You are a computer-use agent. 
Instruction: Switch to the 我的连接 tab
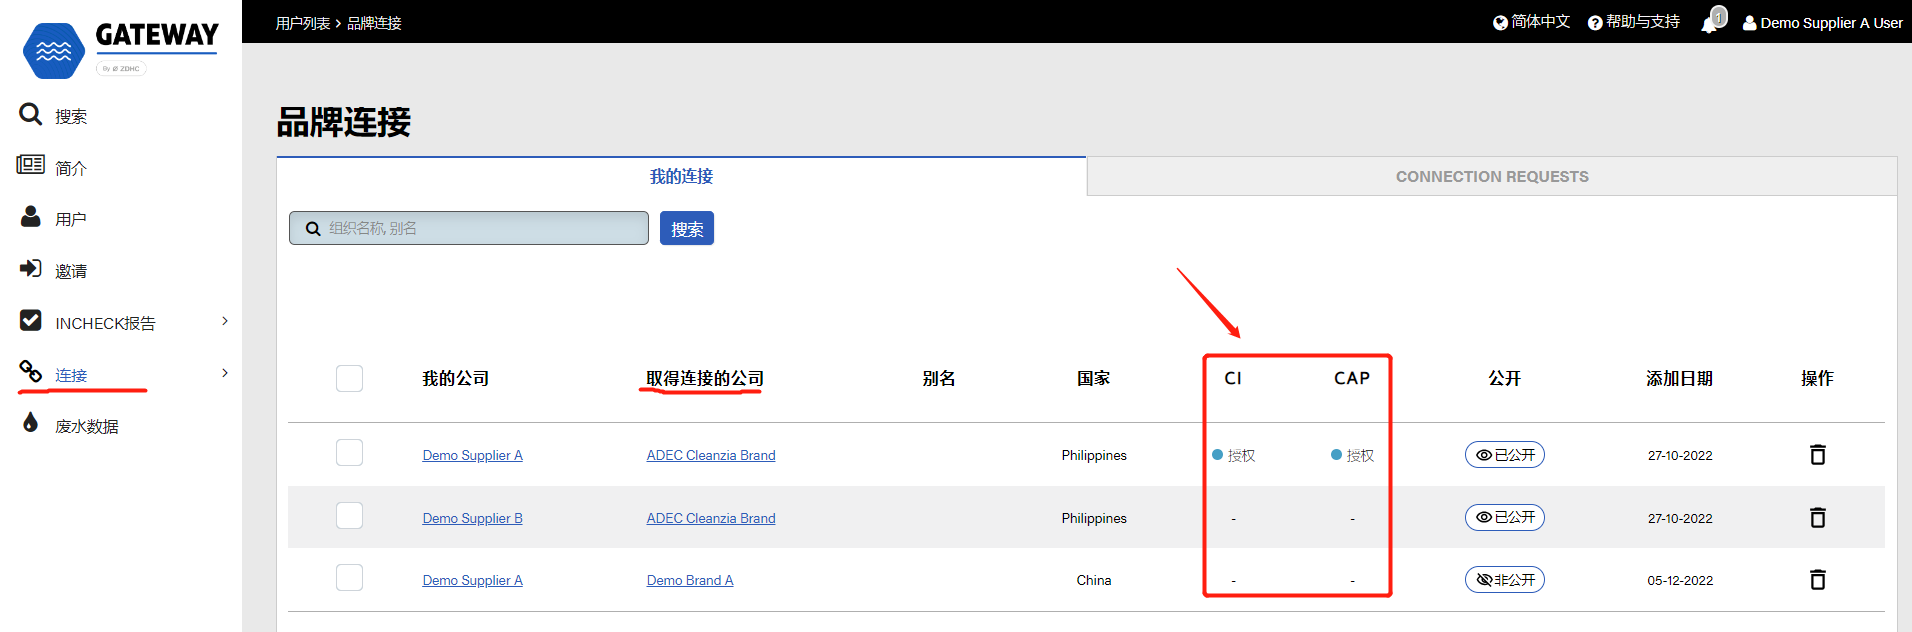tap(681, 177)
